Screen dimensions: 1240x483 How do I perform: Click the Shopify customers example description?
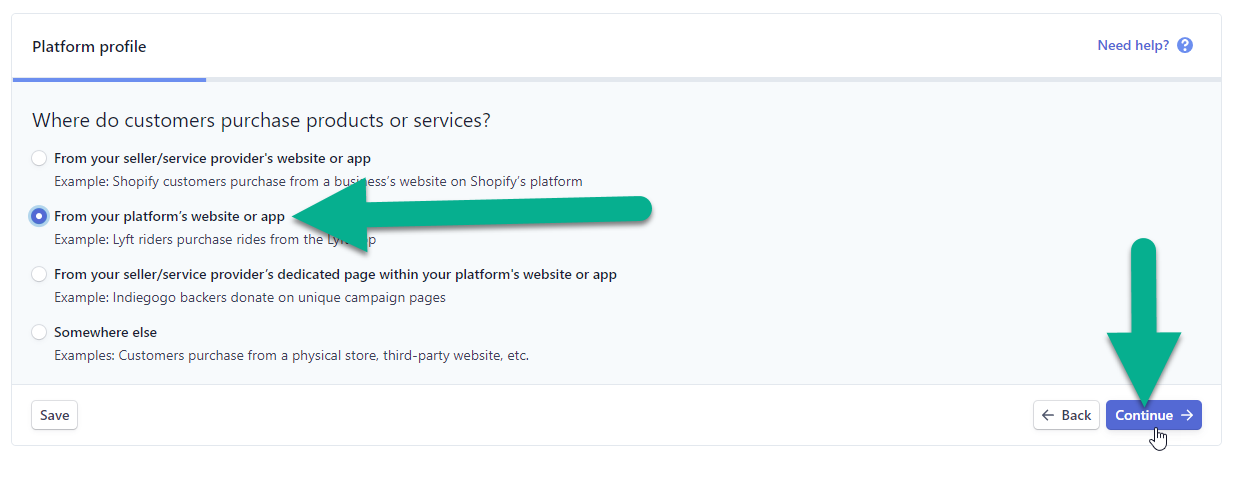[x=318, y=181]
